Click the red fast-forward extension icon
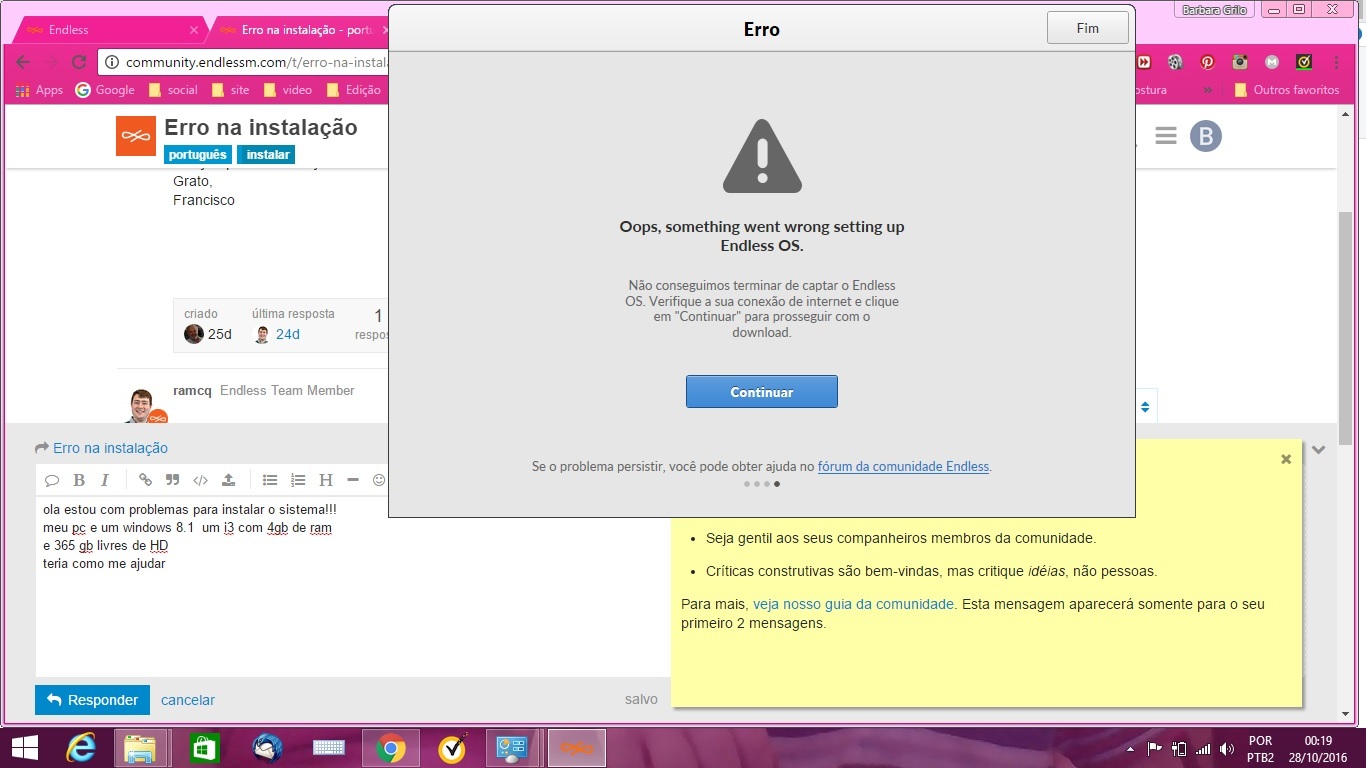 [x=1145, y=62]
